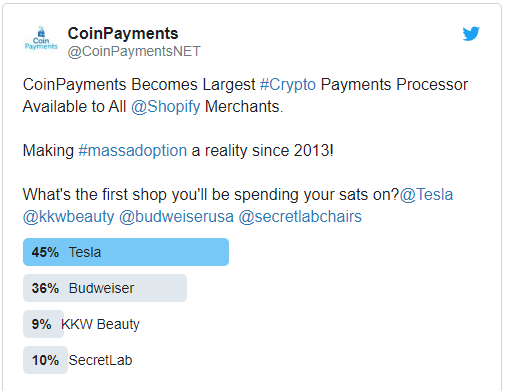Open the #massadoption hashtag

[x=132, y=151]
